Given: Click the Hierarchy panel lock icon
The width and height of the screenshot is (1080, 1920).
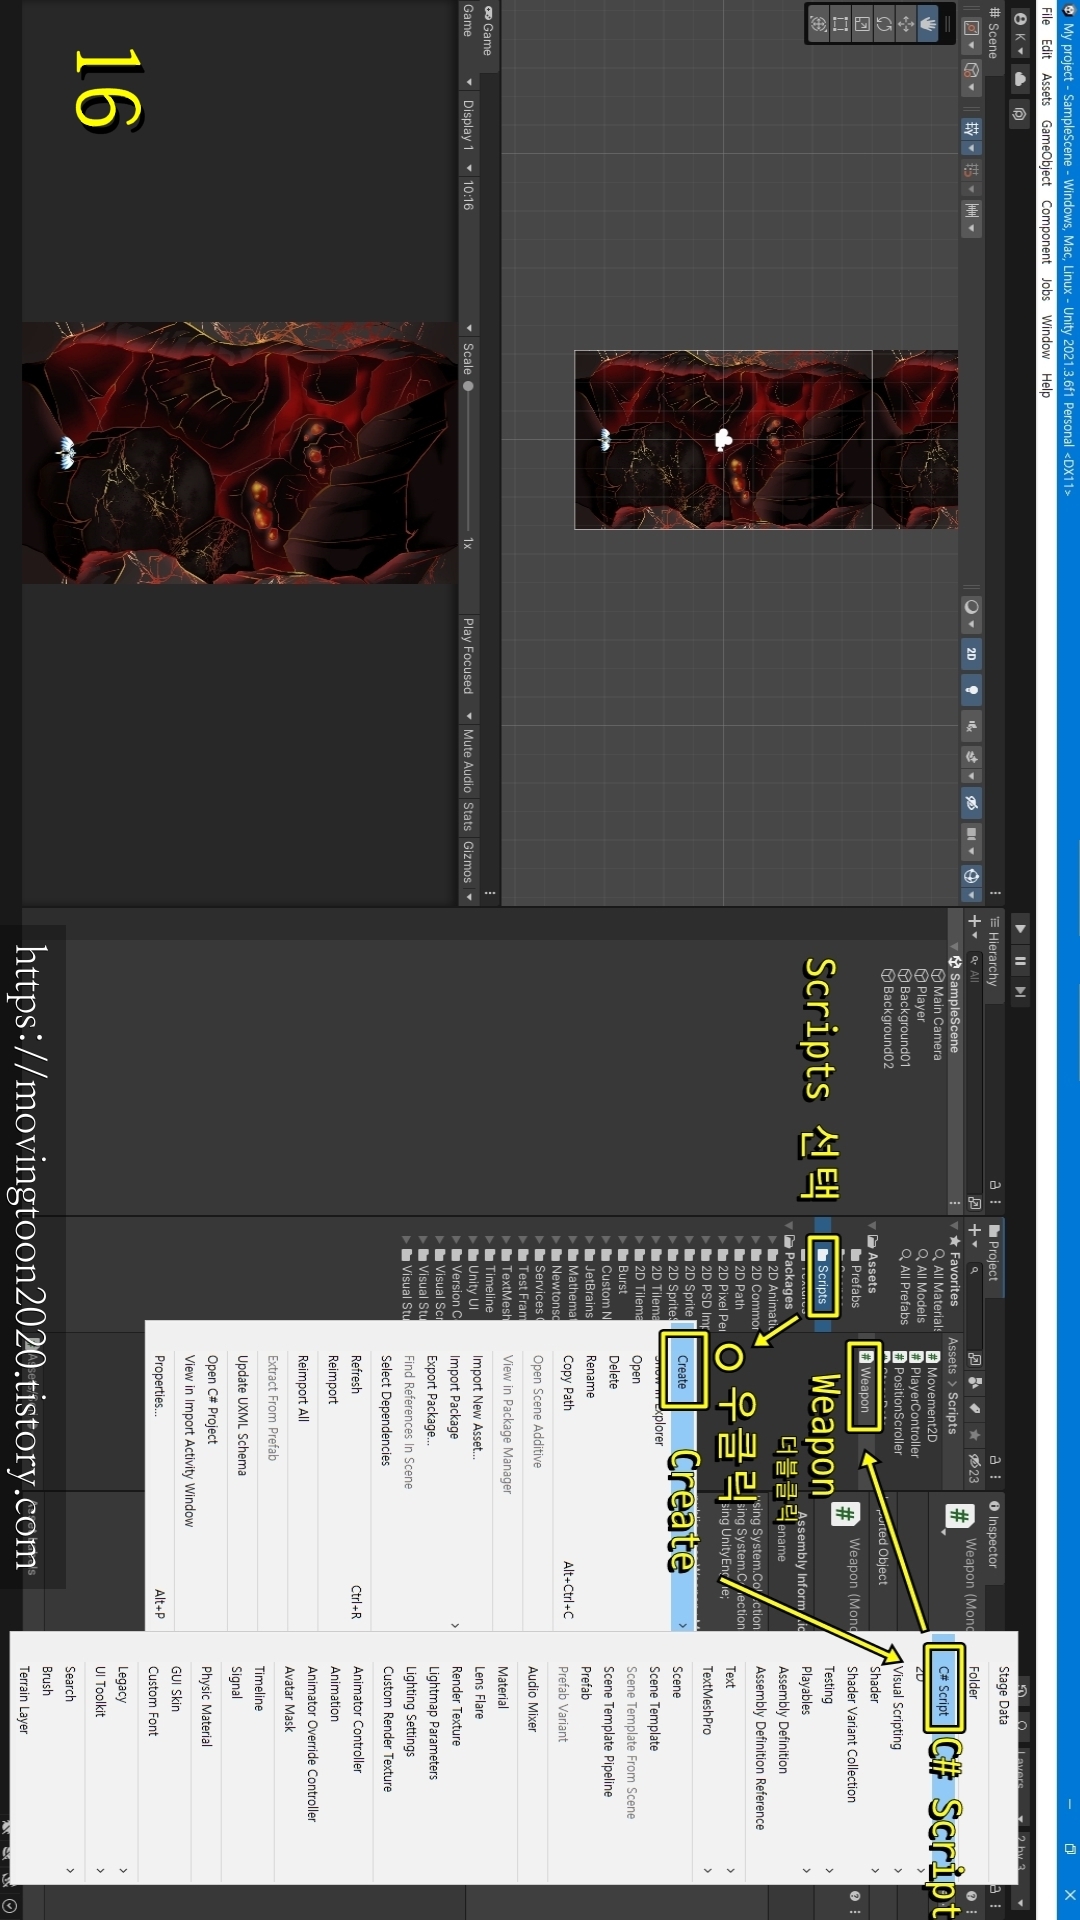Looking at the screenshot, I should click(995, 1185).
